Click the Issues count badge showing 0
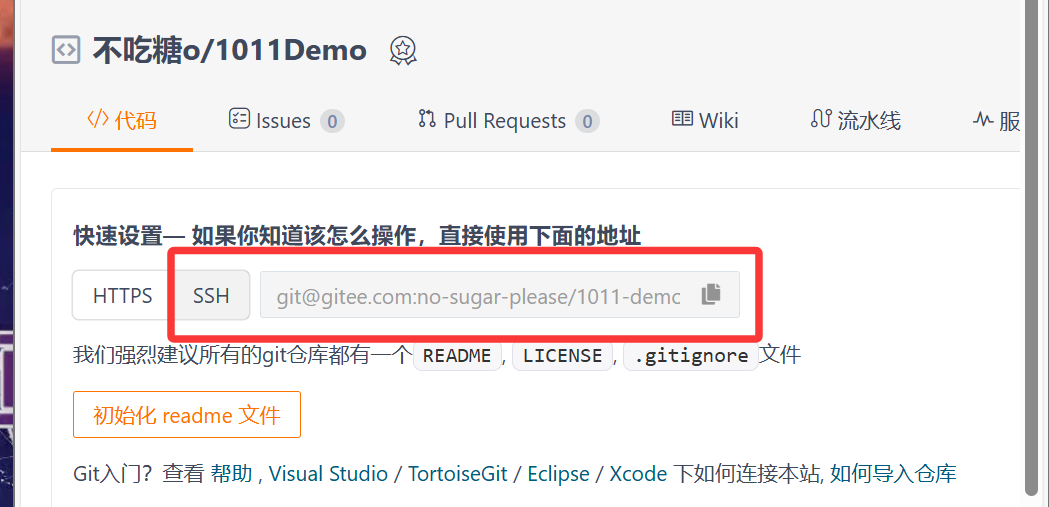The image size is (1049, 507). pos(332,122)
